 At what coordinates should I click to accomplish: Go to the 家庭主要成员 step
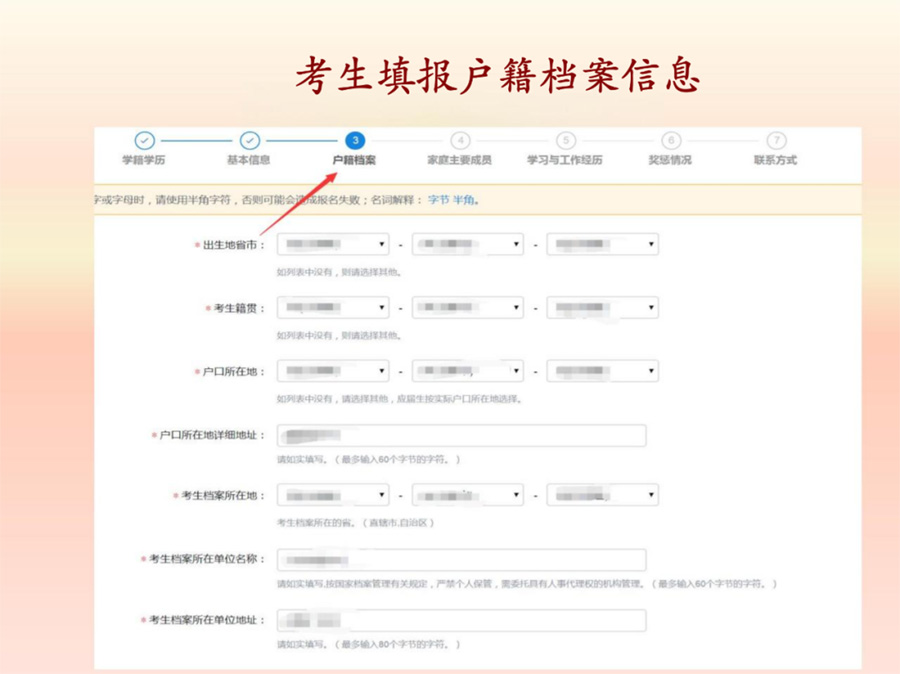coord(460,160)
